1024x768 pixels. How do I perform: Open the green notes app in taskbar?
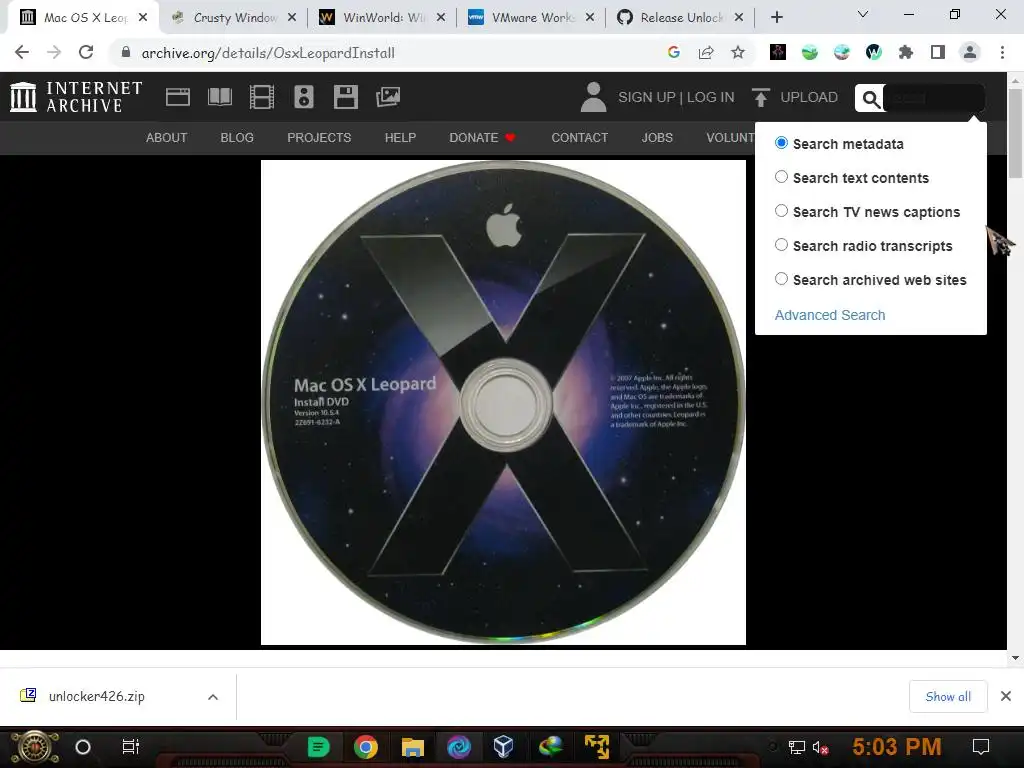(319, 746)
